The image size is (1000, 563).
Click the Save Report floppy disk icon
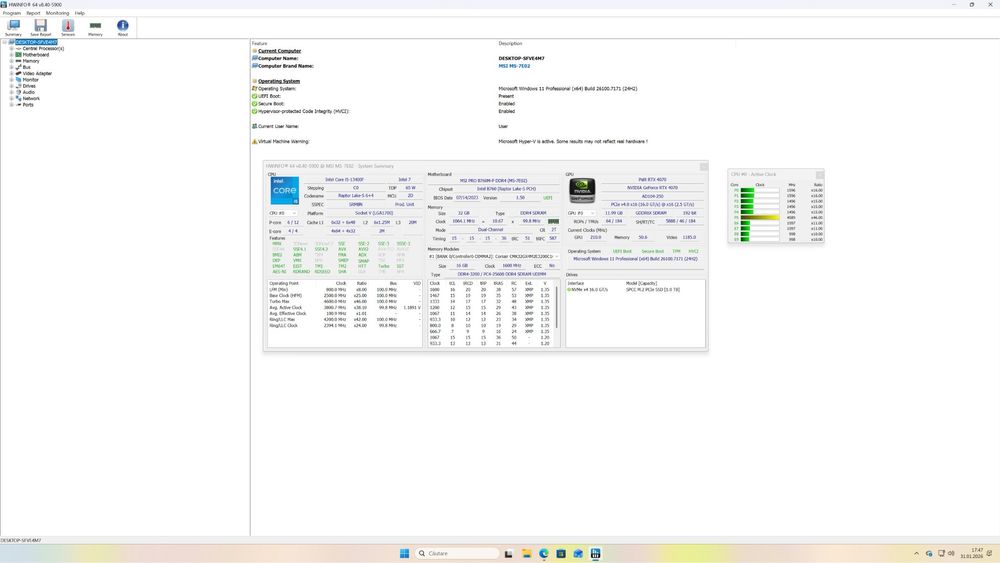point(41,27)
